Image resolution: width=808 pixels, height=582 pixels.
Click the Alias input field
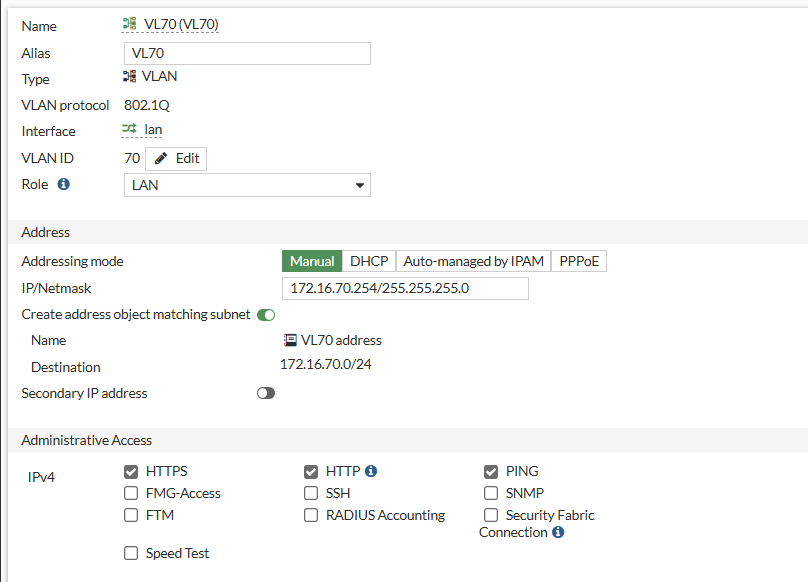247,54
